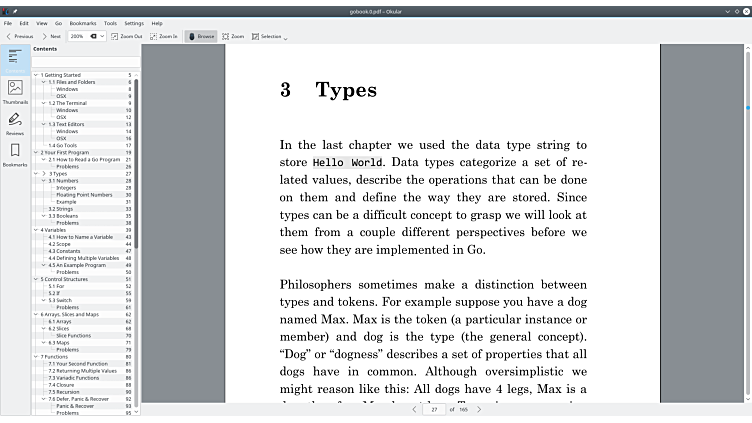Collapse the '3.1 Numbers' section
752x423 pixels.
click(x=44, y=180)
